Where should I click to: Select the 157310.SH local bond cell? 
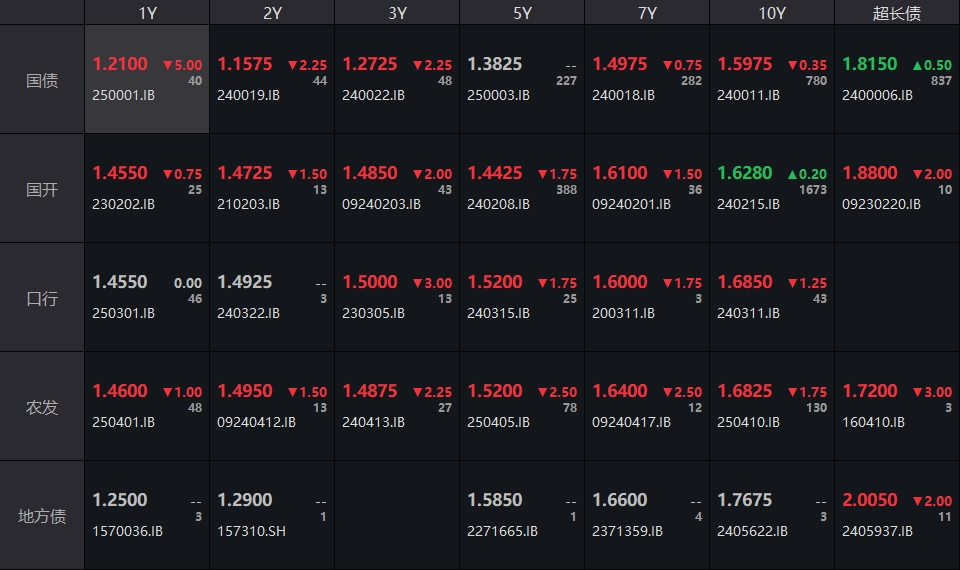(272, 515)
